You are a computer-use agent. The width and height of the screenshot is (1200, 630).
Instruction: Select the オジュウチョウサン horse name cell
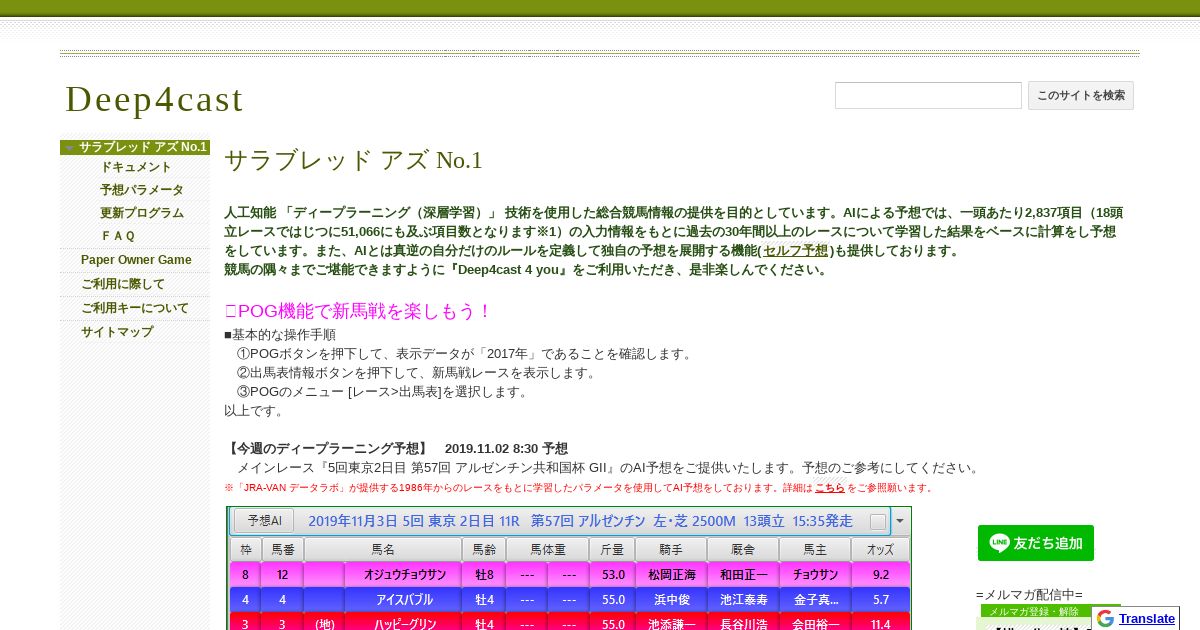pyautogui.click(x=403, y=575)
